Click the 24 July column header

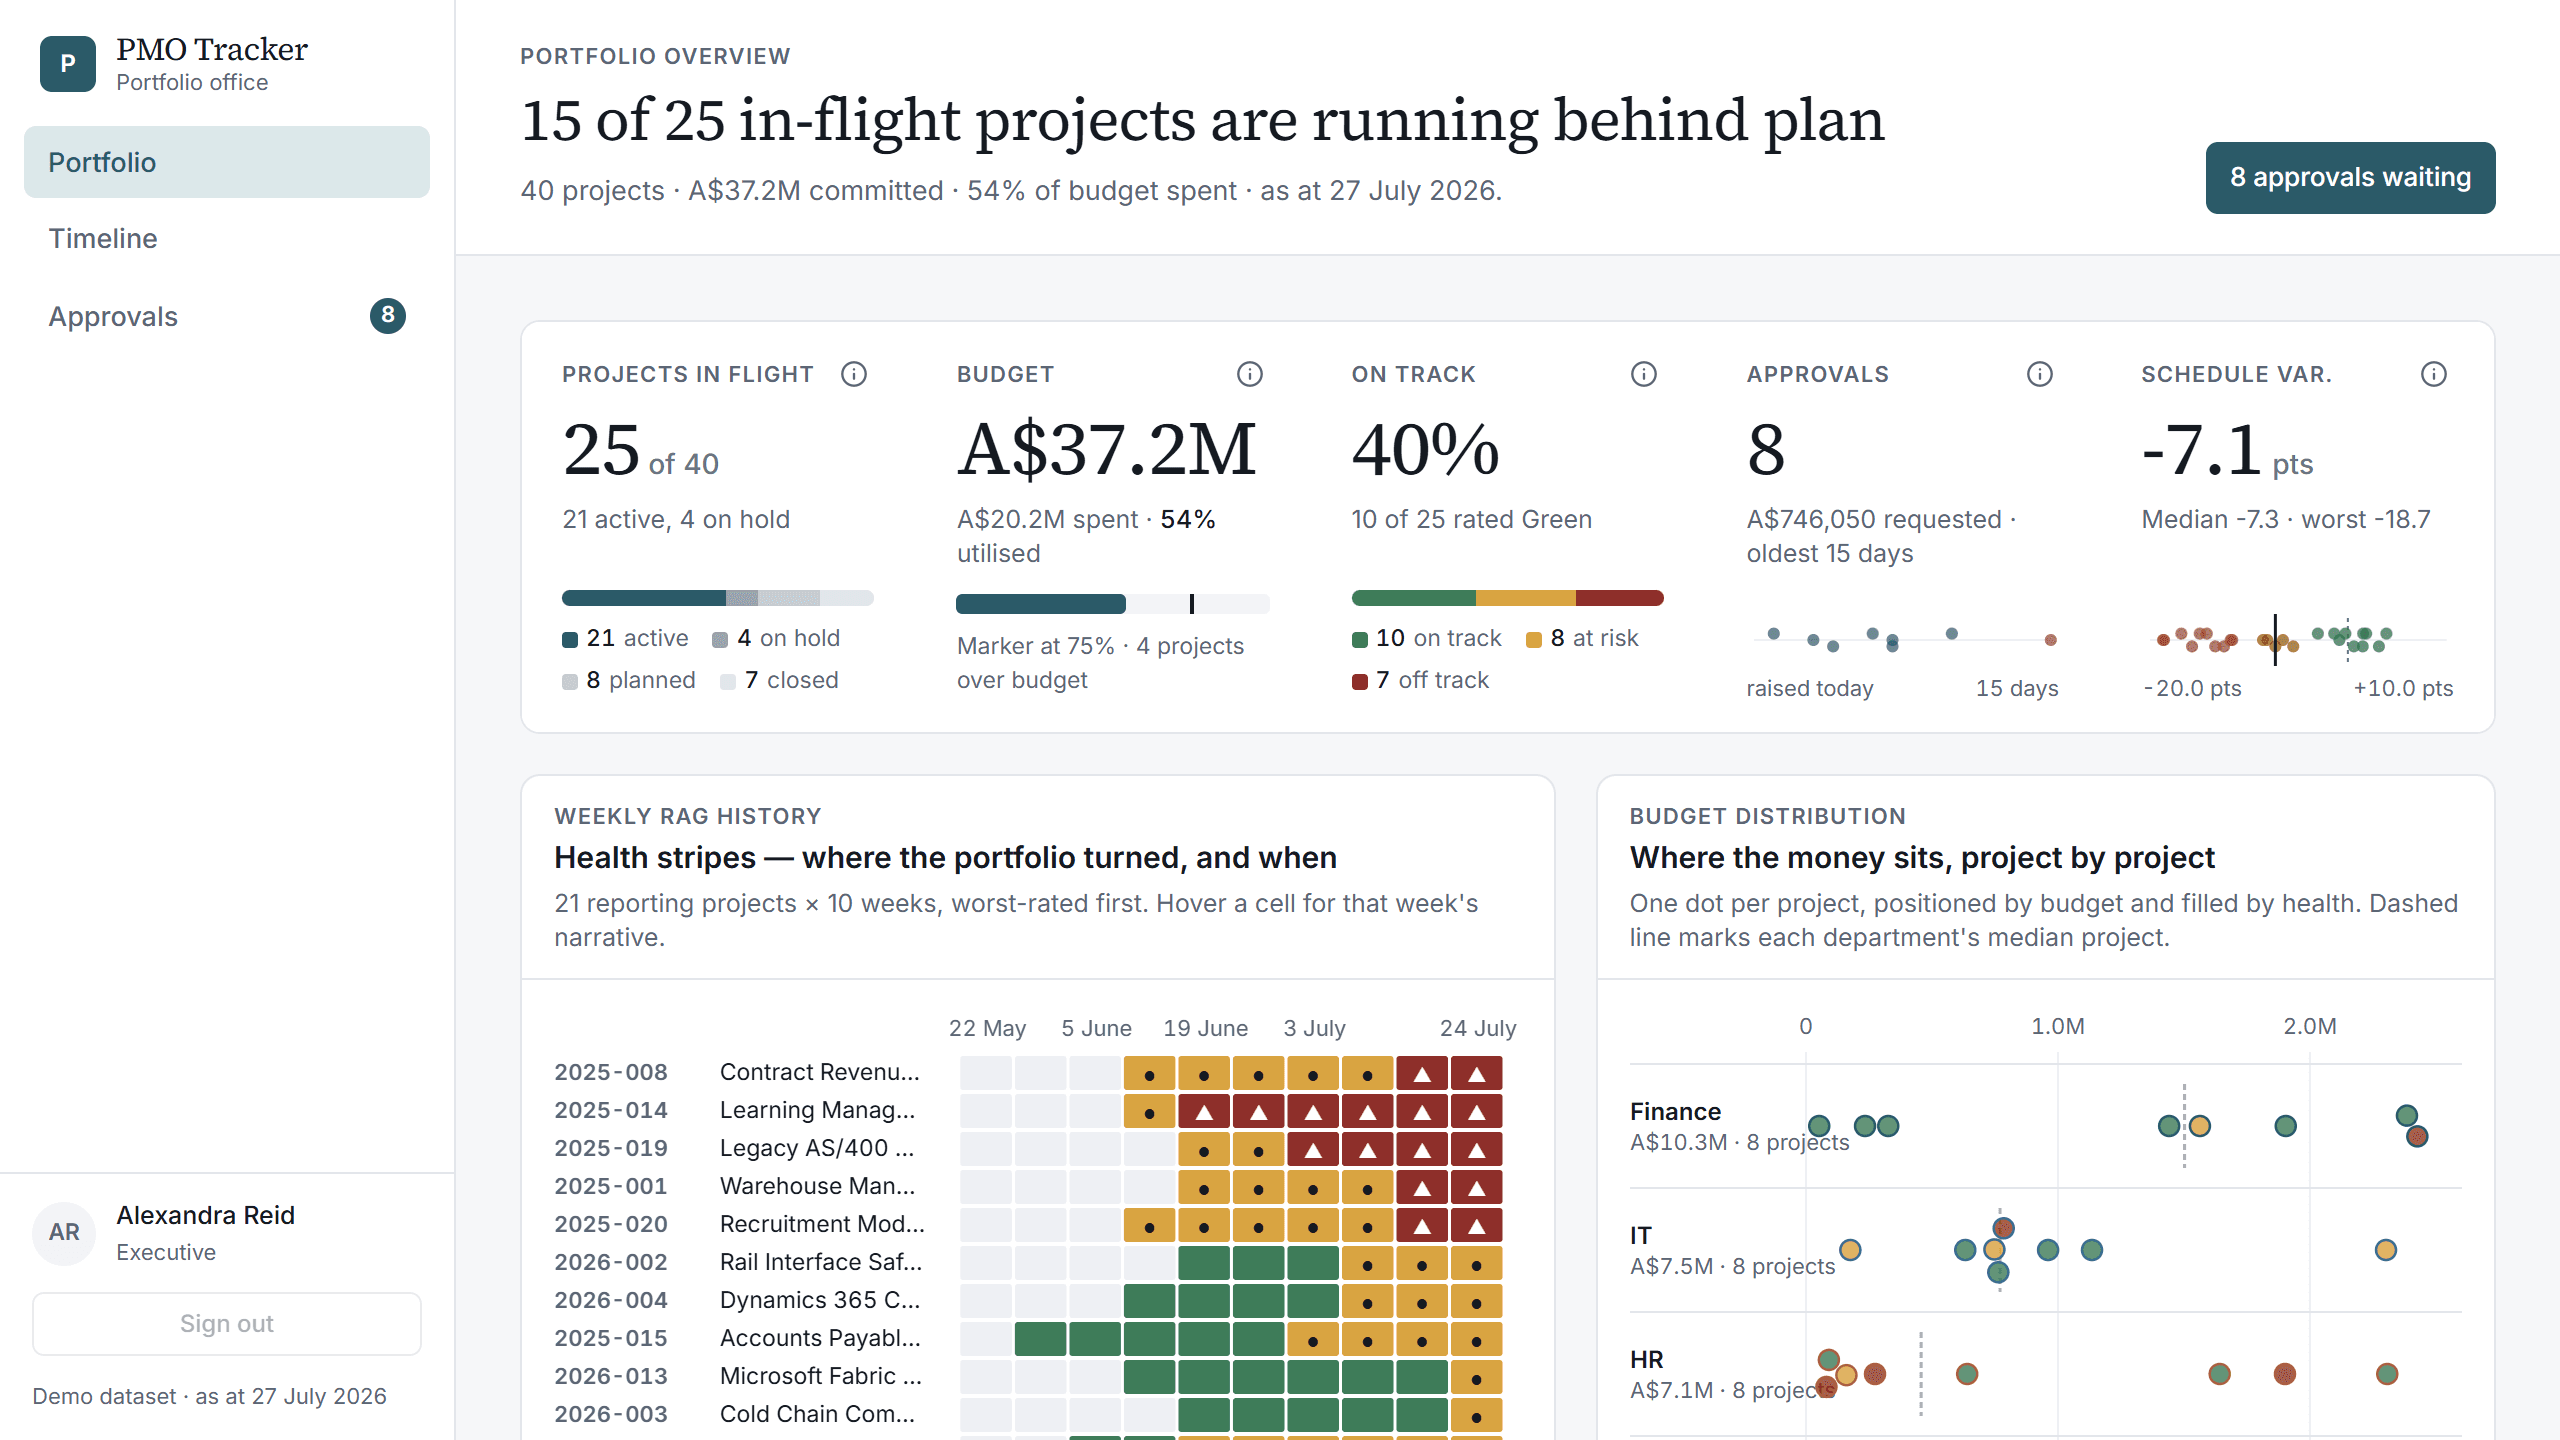pos(1478,1028)
